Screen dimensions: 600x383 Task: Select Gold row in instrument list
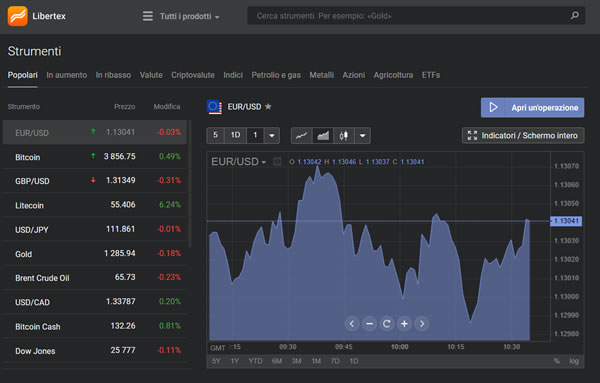click(x=95, y=253)
